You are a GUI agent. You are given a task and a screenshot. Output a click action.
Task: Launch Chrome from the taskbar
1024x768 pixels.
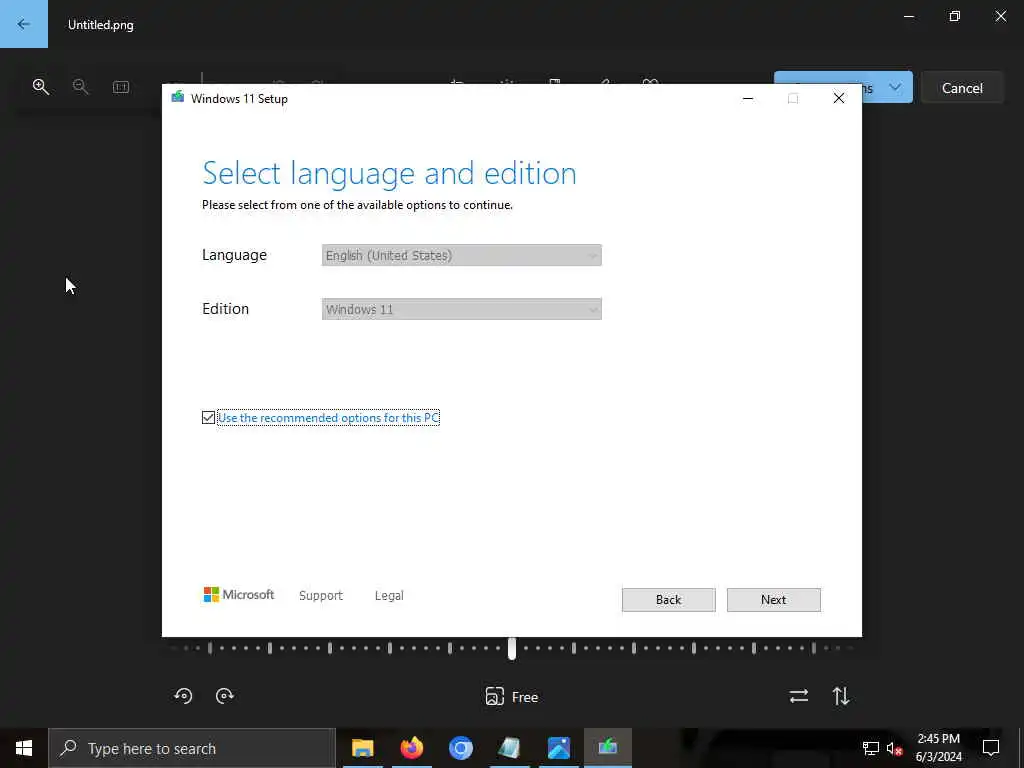(460, 748)
